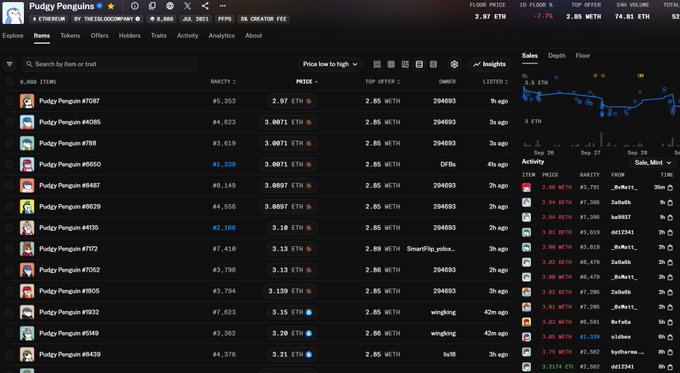Click the Pudgy Penguins collection avatar
Screen dimensions: 680x373
(x=13, y=13)
